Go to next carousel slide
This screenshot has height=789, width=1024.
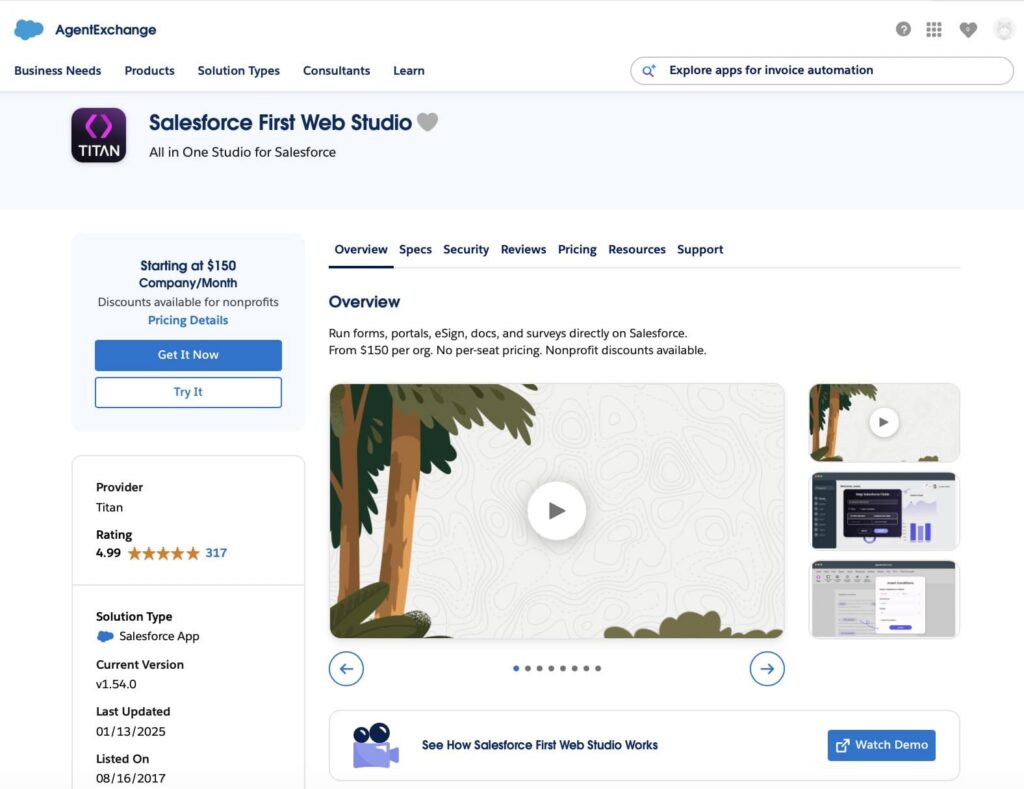767,669
